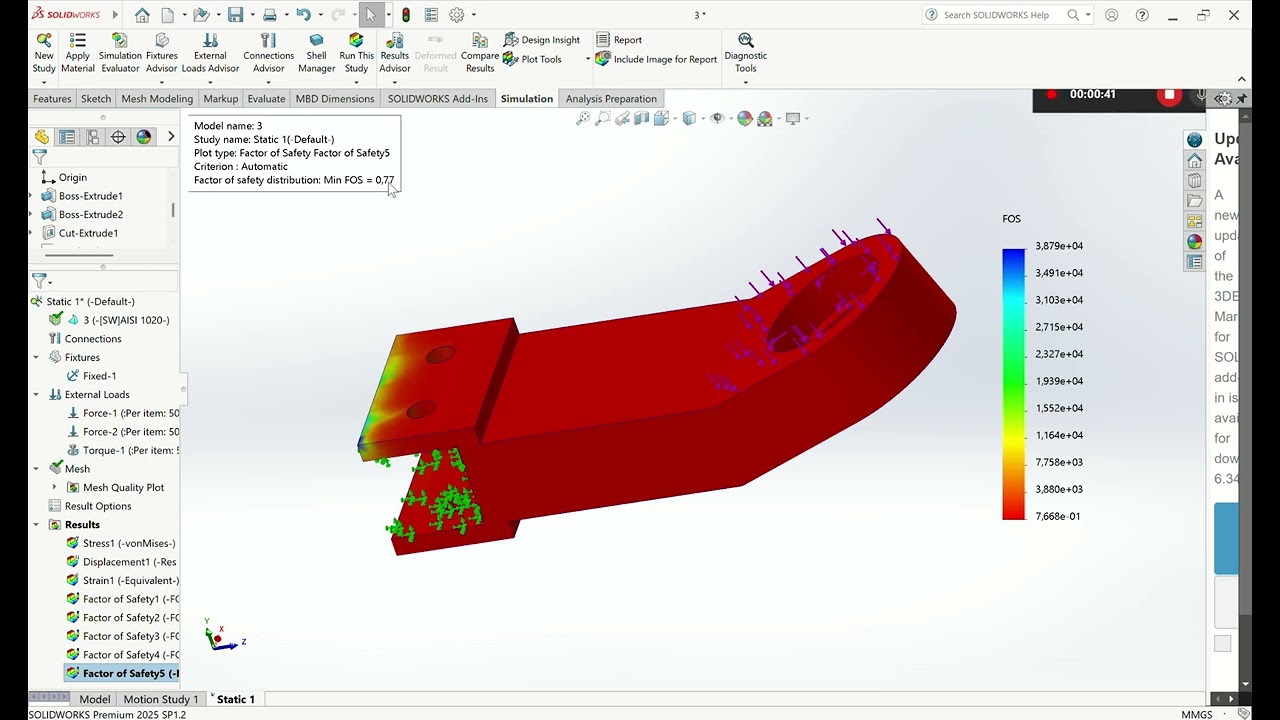Collapse the External Loads folder

point(37,394)
